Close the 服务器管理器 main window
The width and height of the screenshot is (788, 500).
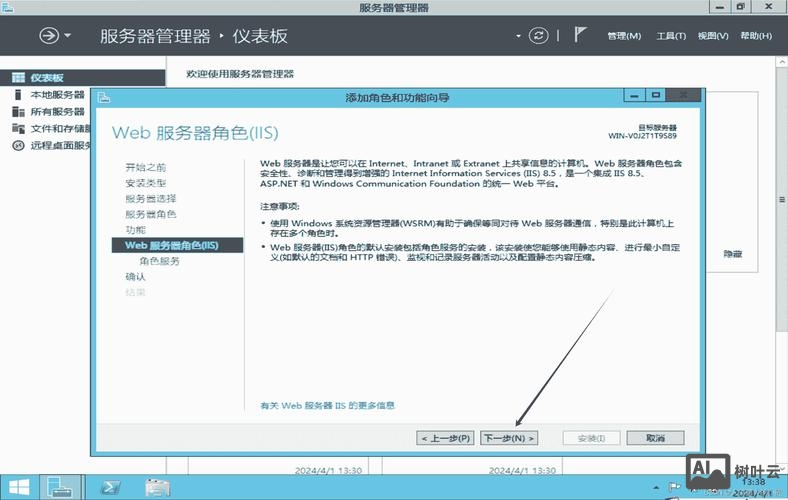pos(769,7)
